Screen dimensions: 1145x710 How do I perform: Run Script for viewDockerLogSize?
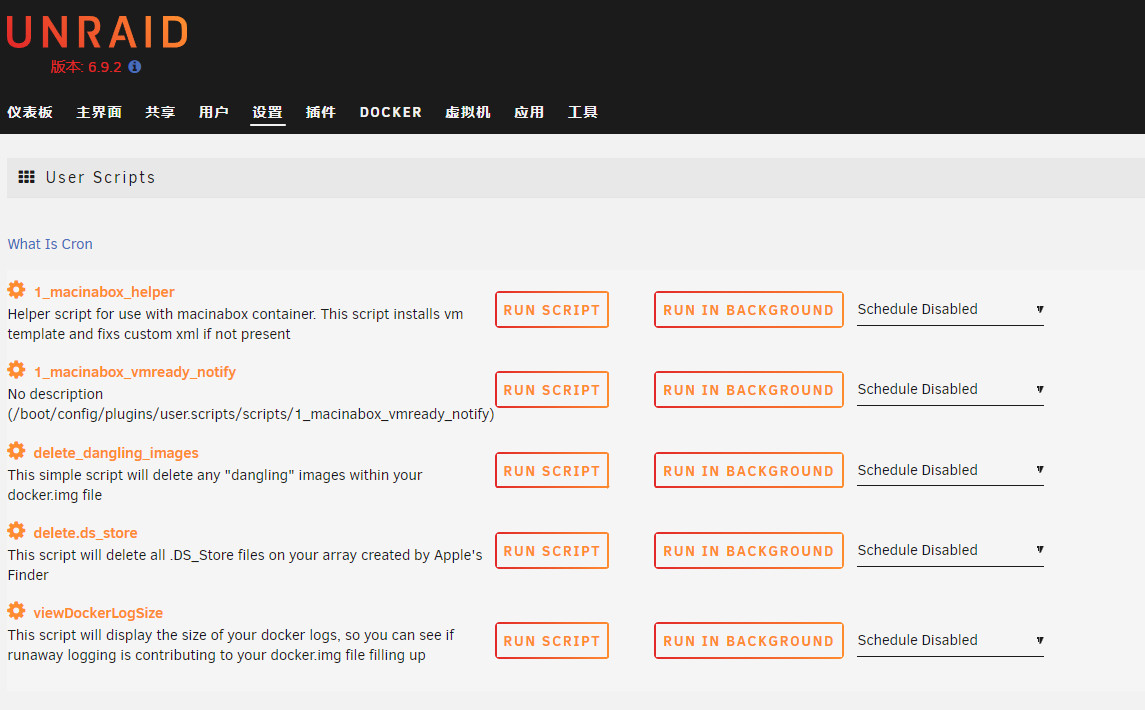(x=552, y=641)
